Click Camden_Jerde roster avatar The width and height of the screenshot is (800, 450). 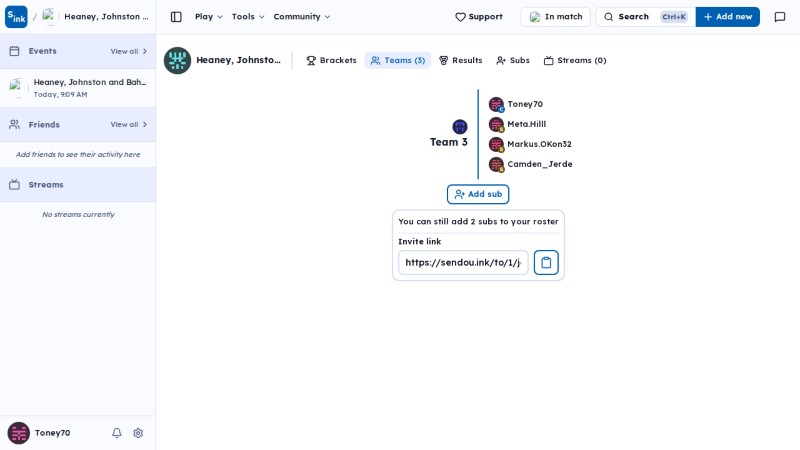(496, 164)
